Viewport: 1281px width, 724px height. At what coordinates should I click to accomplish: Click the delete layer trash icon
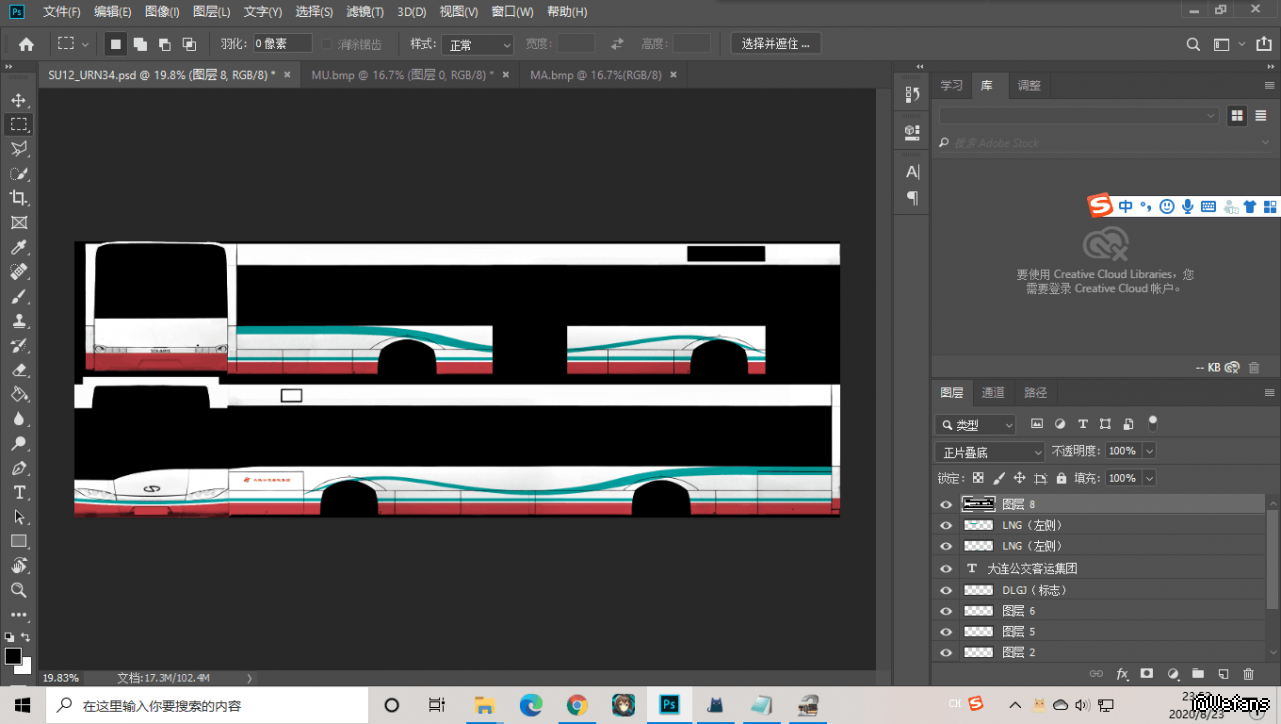coord(1248,674)
